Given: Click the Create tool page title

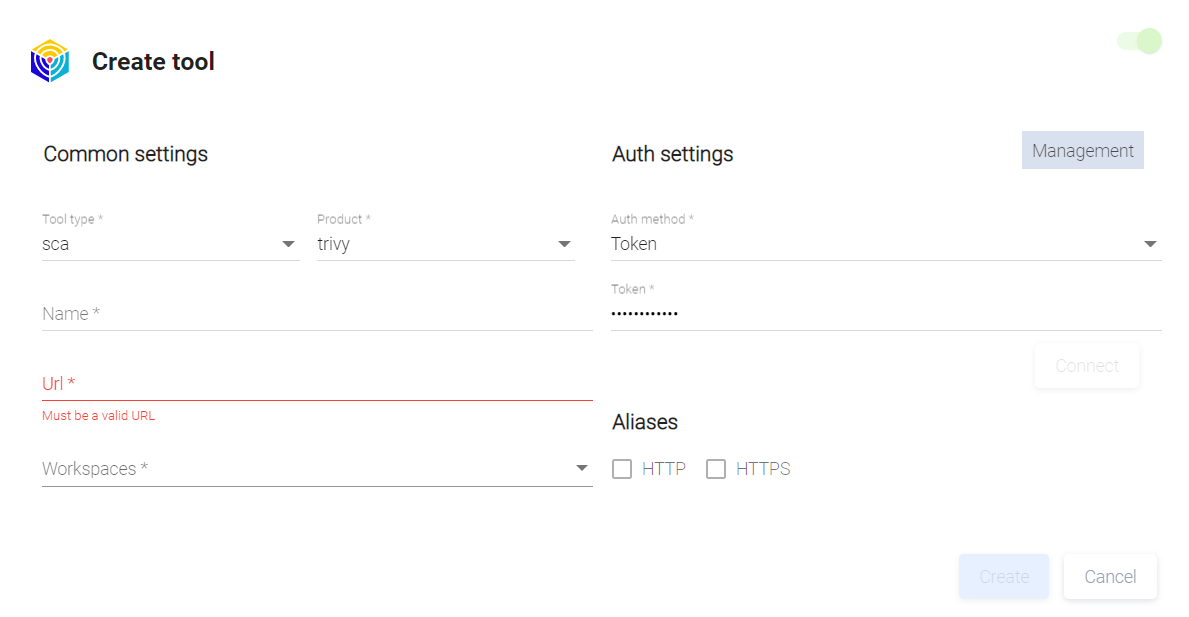Looking at the screenshot, I should tap(153, 62).
